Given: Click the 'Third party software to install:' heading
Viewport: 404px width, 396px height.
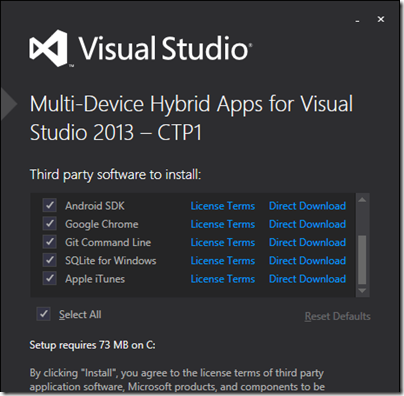Looking at the screenshot, I should [115, 175].
